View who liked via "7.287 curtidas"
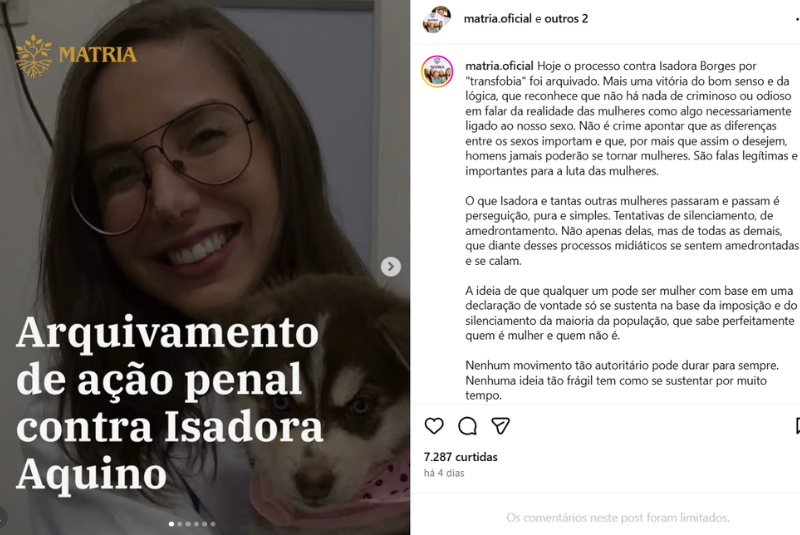This screenshot has width=800, height=535. (x=460, y=457)
